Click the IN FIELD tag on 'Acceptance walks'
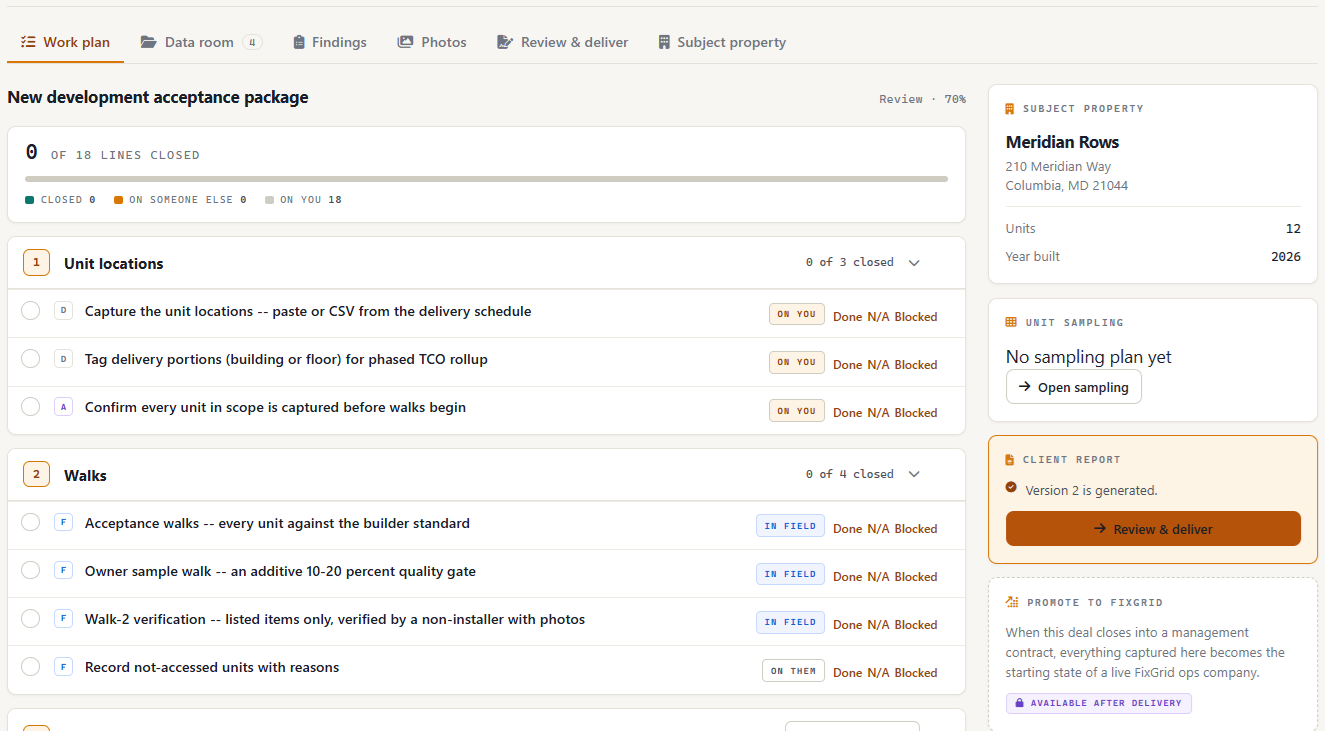 pos(790,526)
